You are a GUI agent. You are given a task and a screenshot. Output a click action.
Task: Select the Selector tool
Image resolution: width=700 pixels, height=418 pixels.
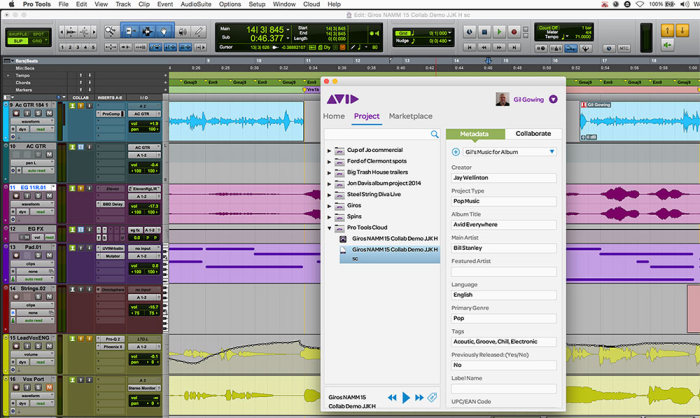click(x=147, y=31)
